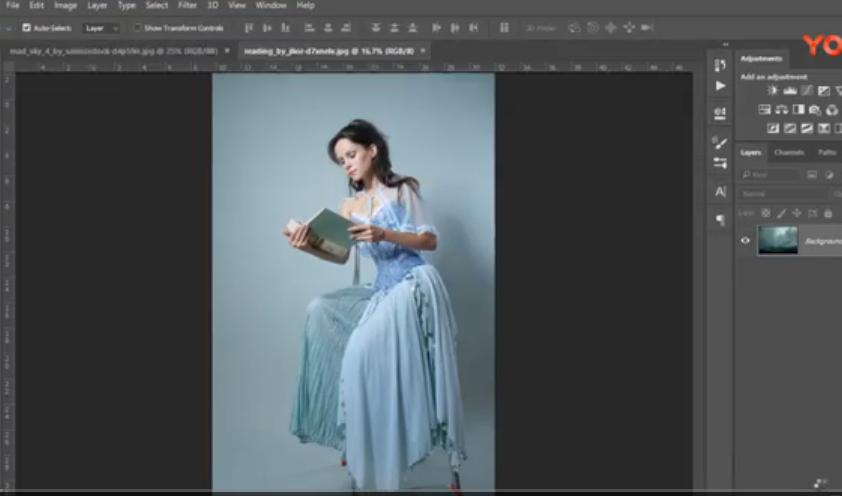Add a Channel Mixer adjustment
This screenshot has width=842, height=496.
[832, 110]
